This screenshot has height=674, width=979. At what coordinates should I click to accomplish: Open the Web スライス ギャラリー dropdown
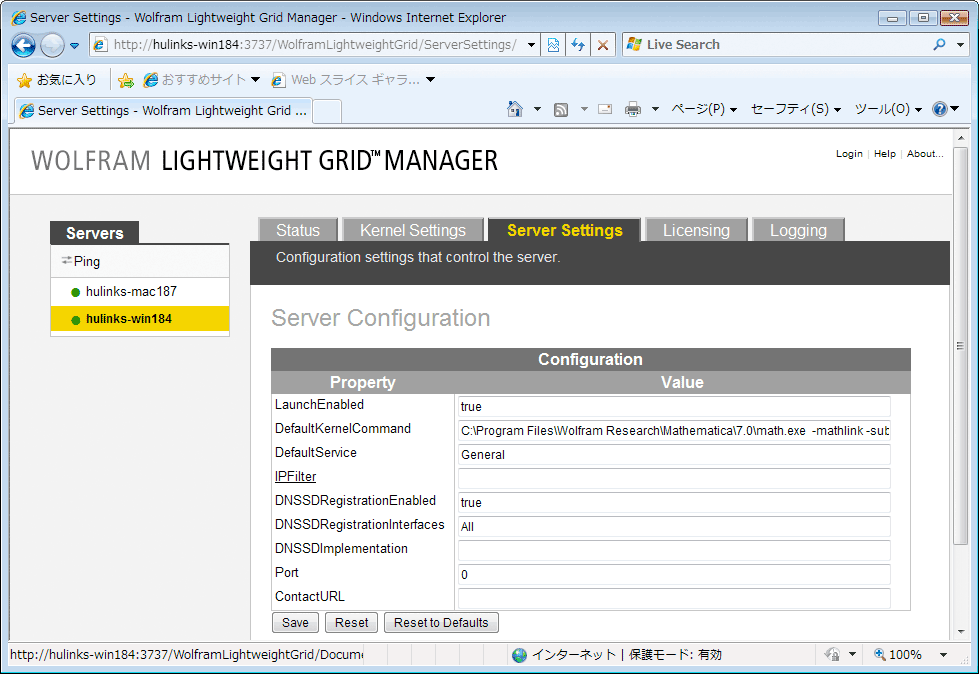[353, 80]
